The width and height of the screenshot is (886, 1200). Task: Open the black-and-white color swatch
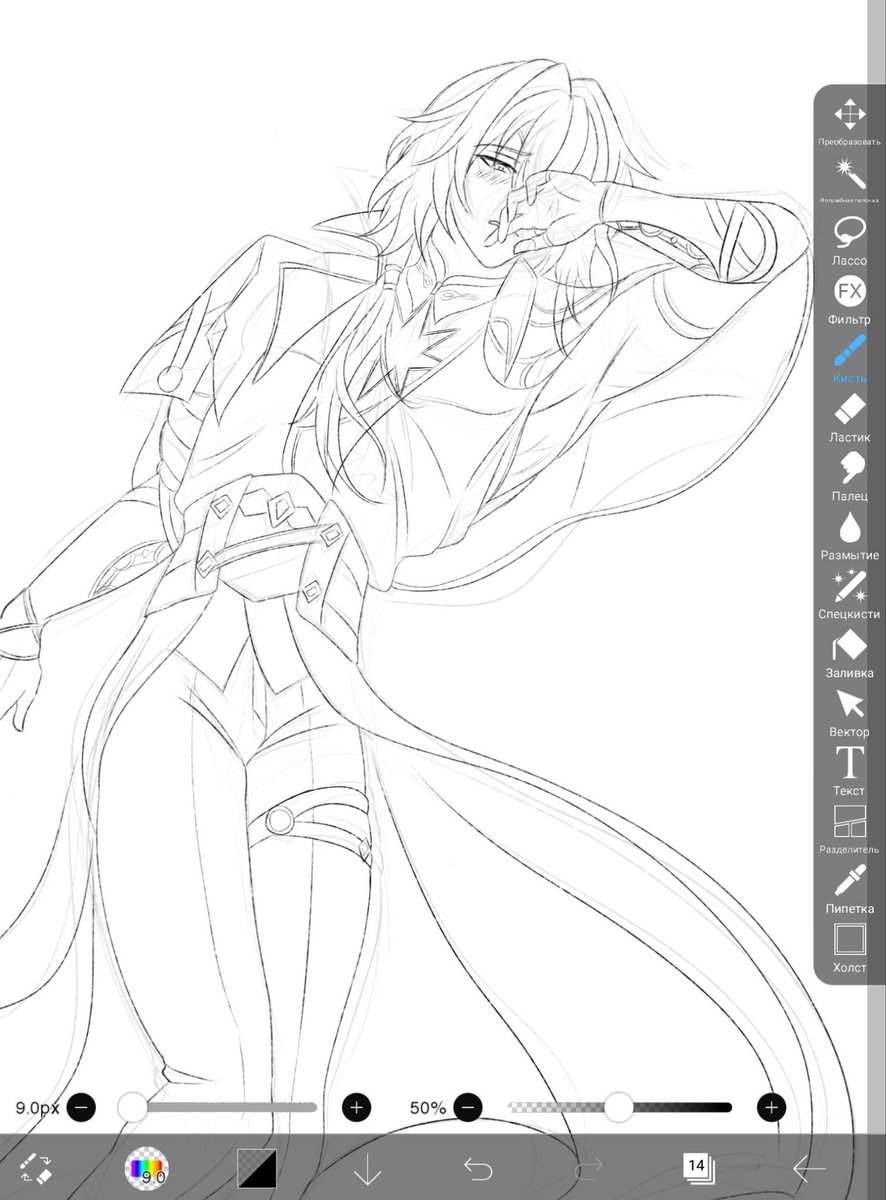point(256,1167)
